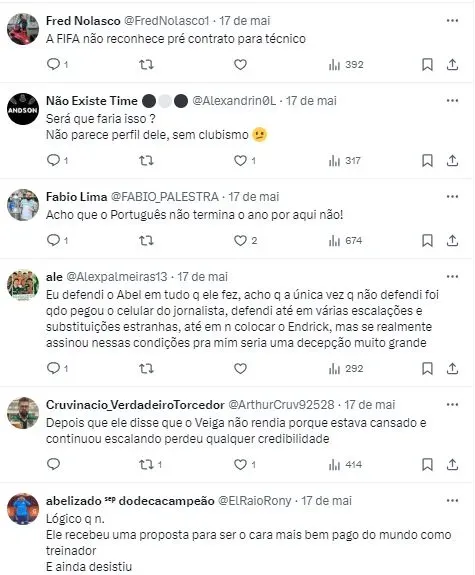
Task: Retweet the Não Existe Time post
Action: (x=146, y=161)
